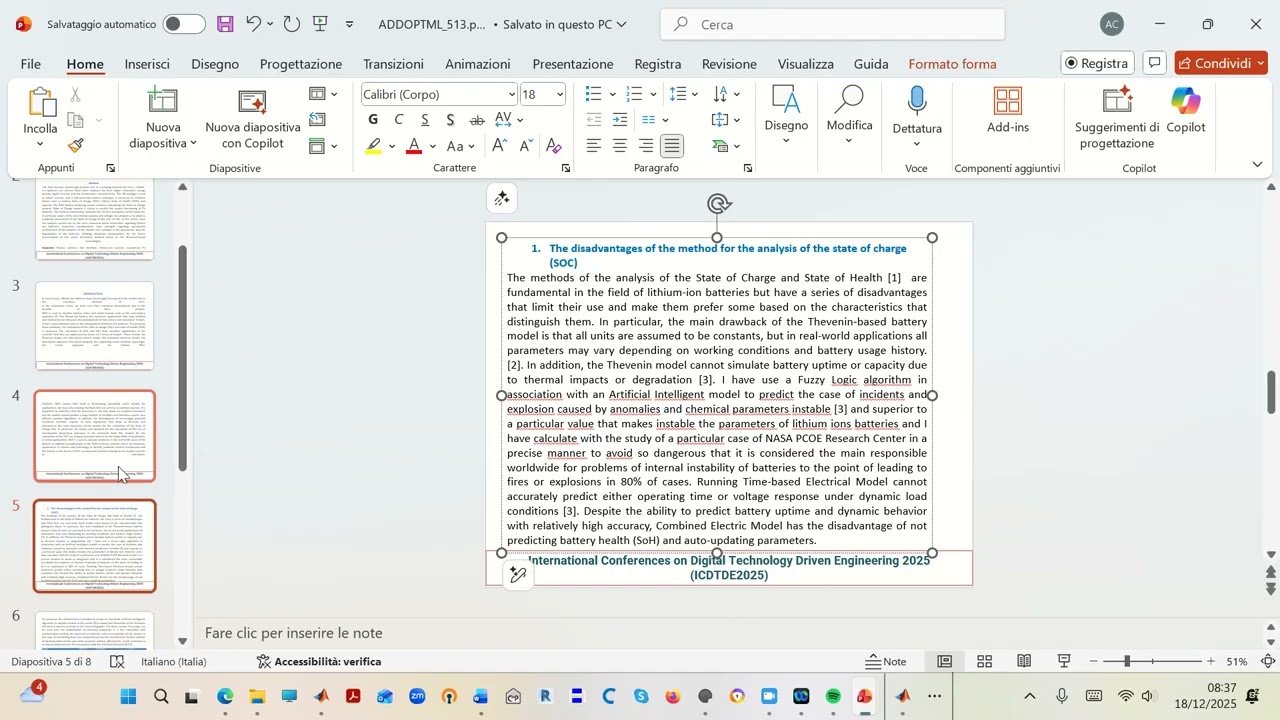The image size is (1280, 720).
Task: Toggle strikethrough (ab) formatting
Action: [477, 120]
